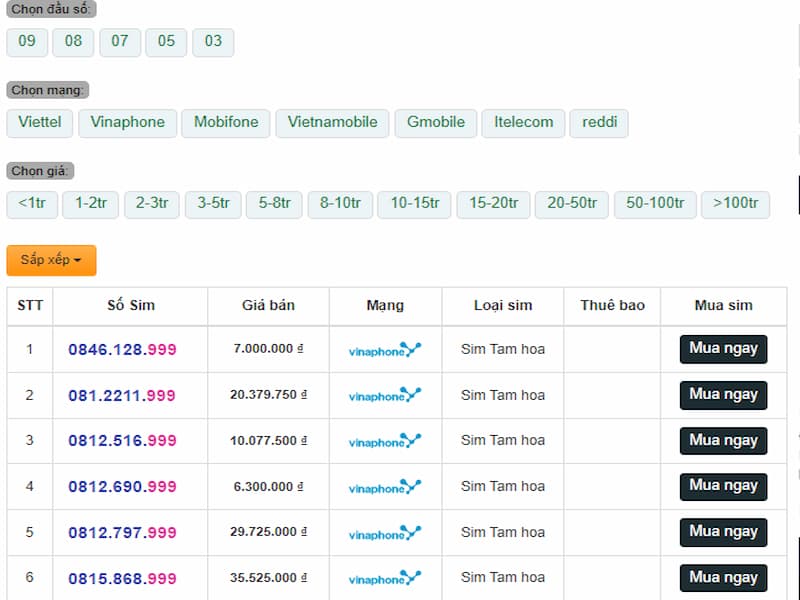Filter by Itelecom network
The image size is (800, 600).
pos(523,122)
